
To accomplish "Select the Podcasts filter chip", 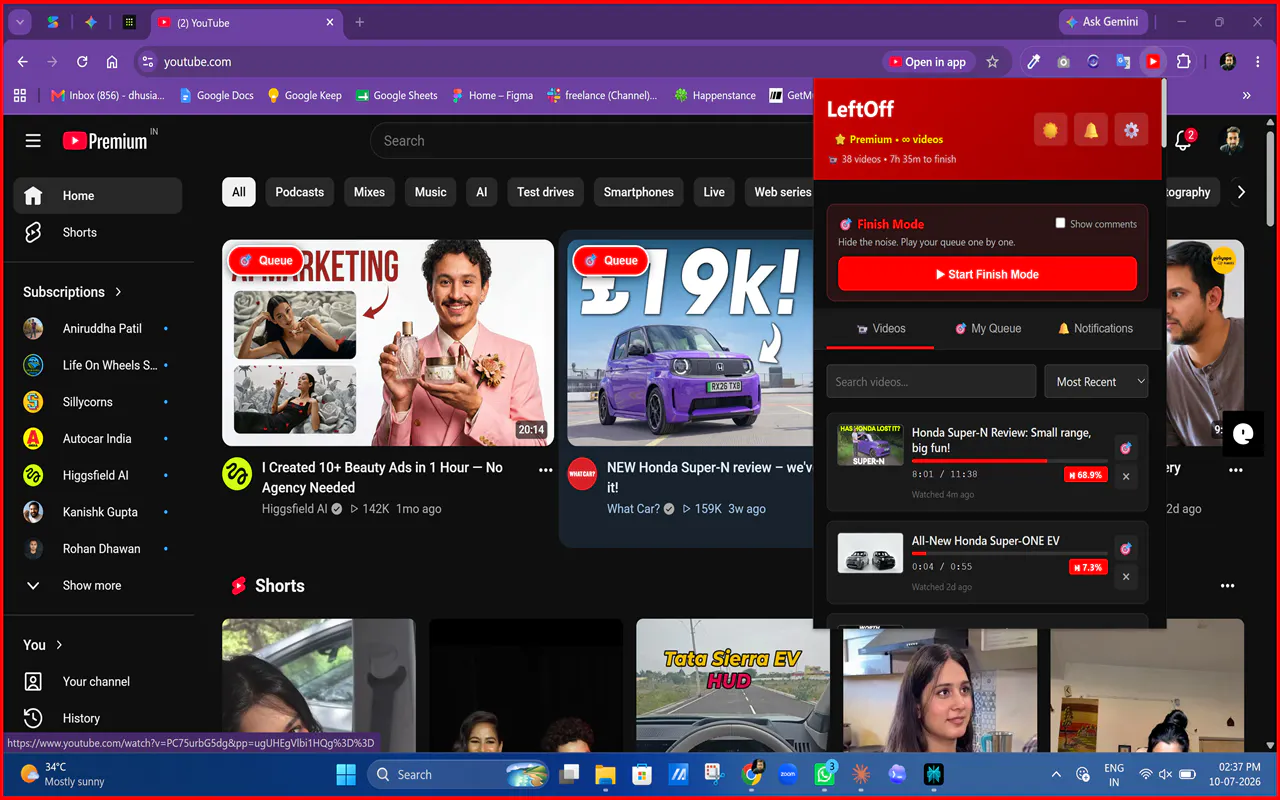I will click(300, 192).
